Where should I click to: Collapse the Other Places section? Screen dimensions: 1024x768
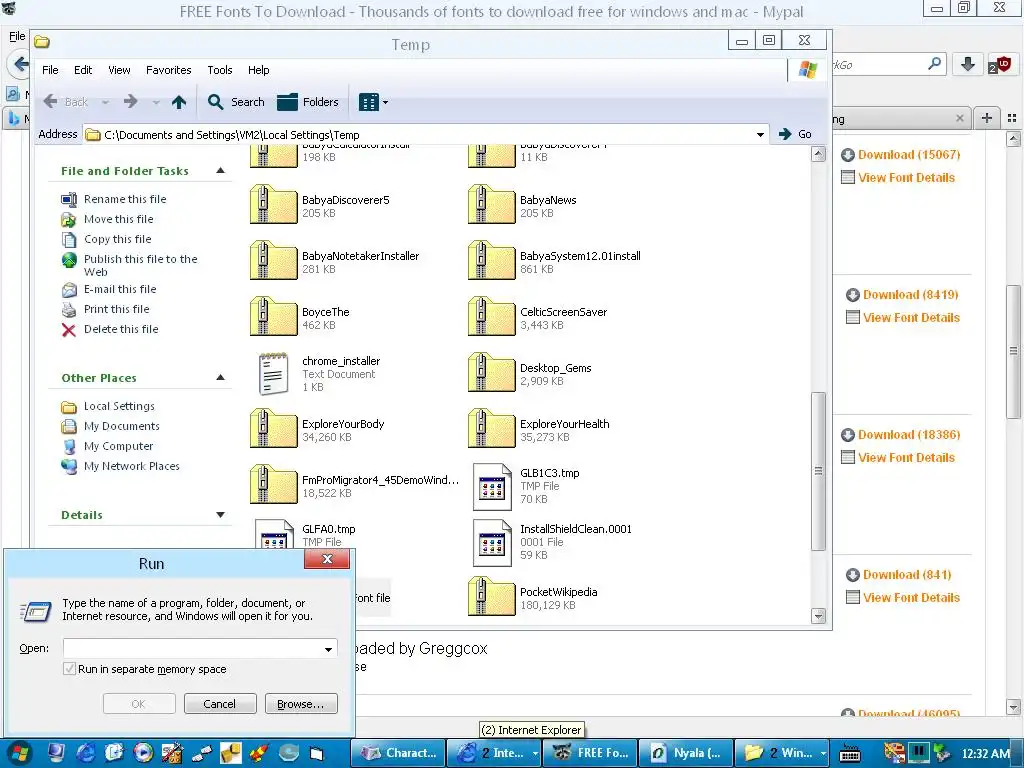click(221, 377)
